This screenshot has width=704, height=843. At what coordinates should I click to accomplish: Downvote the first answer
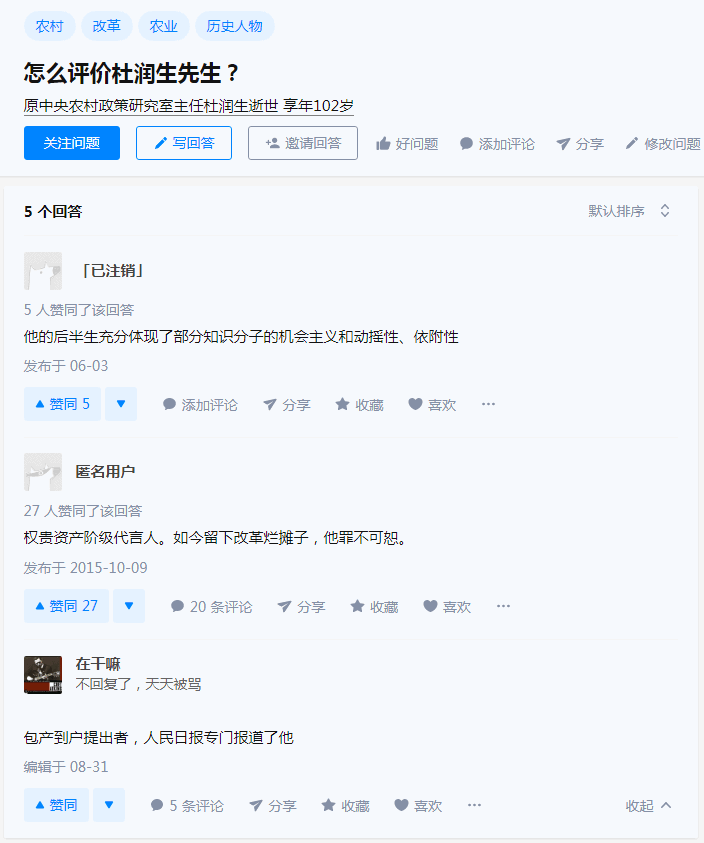121,404
